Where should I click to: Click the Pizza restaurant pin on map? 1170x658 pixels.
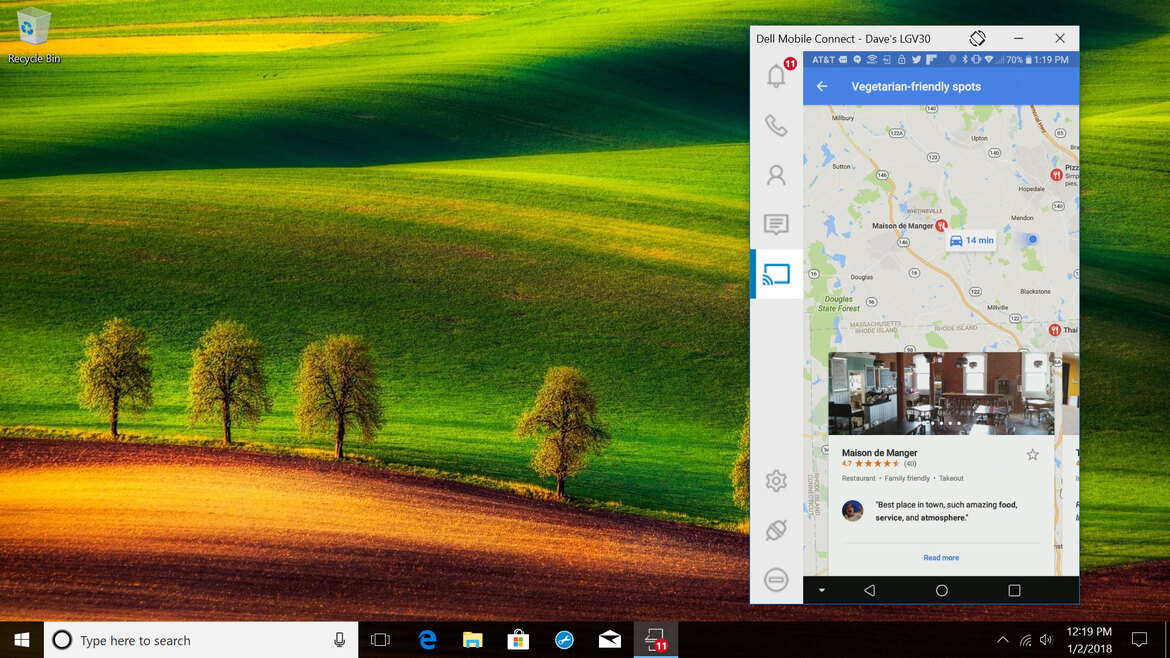(x=1056, y=175)
